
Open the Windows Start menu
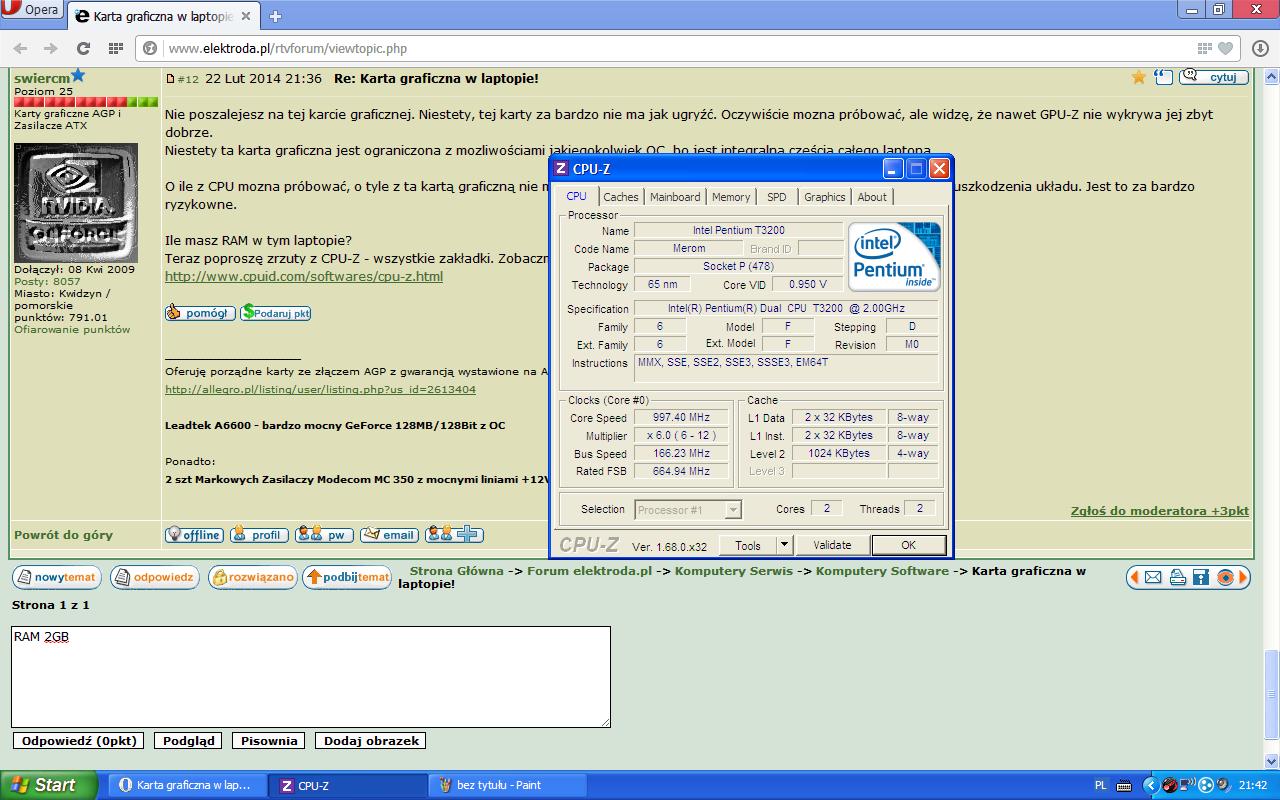point(49,785)
